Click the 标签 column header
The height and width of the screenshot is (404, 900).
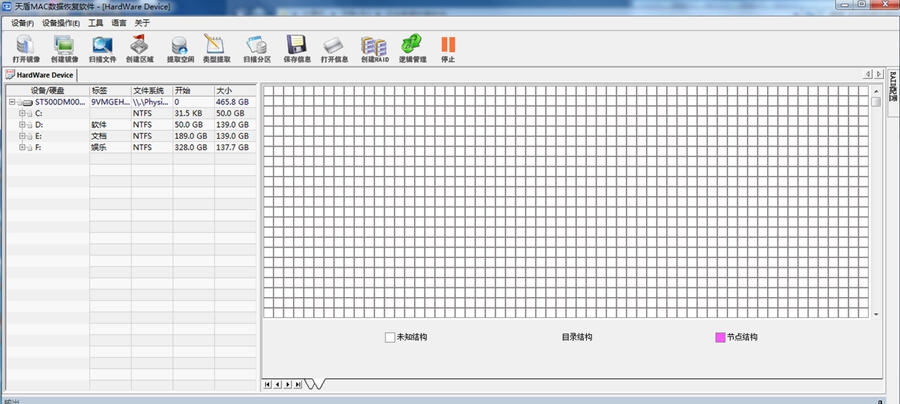(110, 91)
